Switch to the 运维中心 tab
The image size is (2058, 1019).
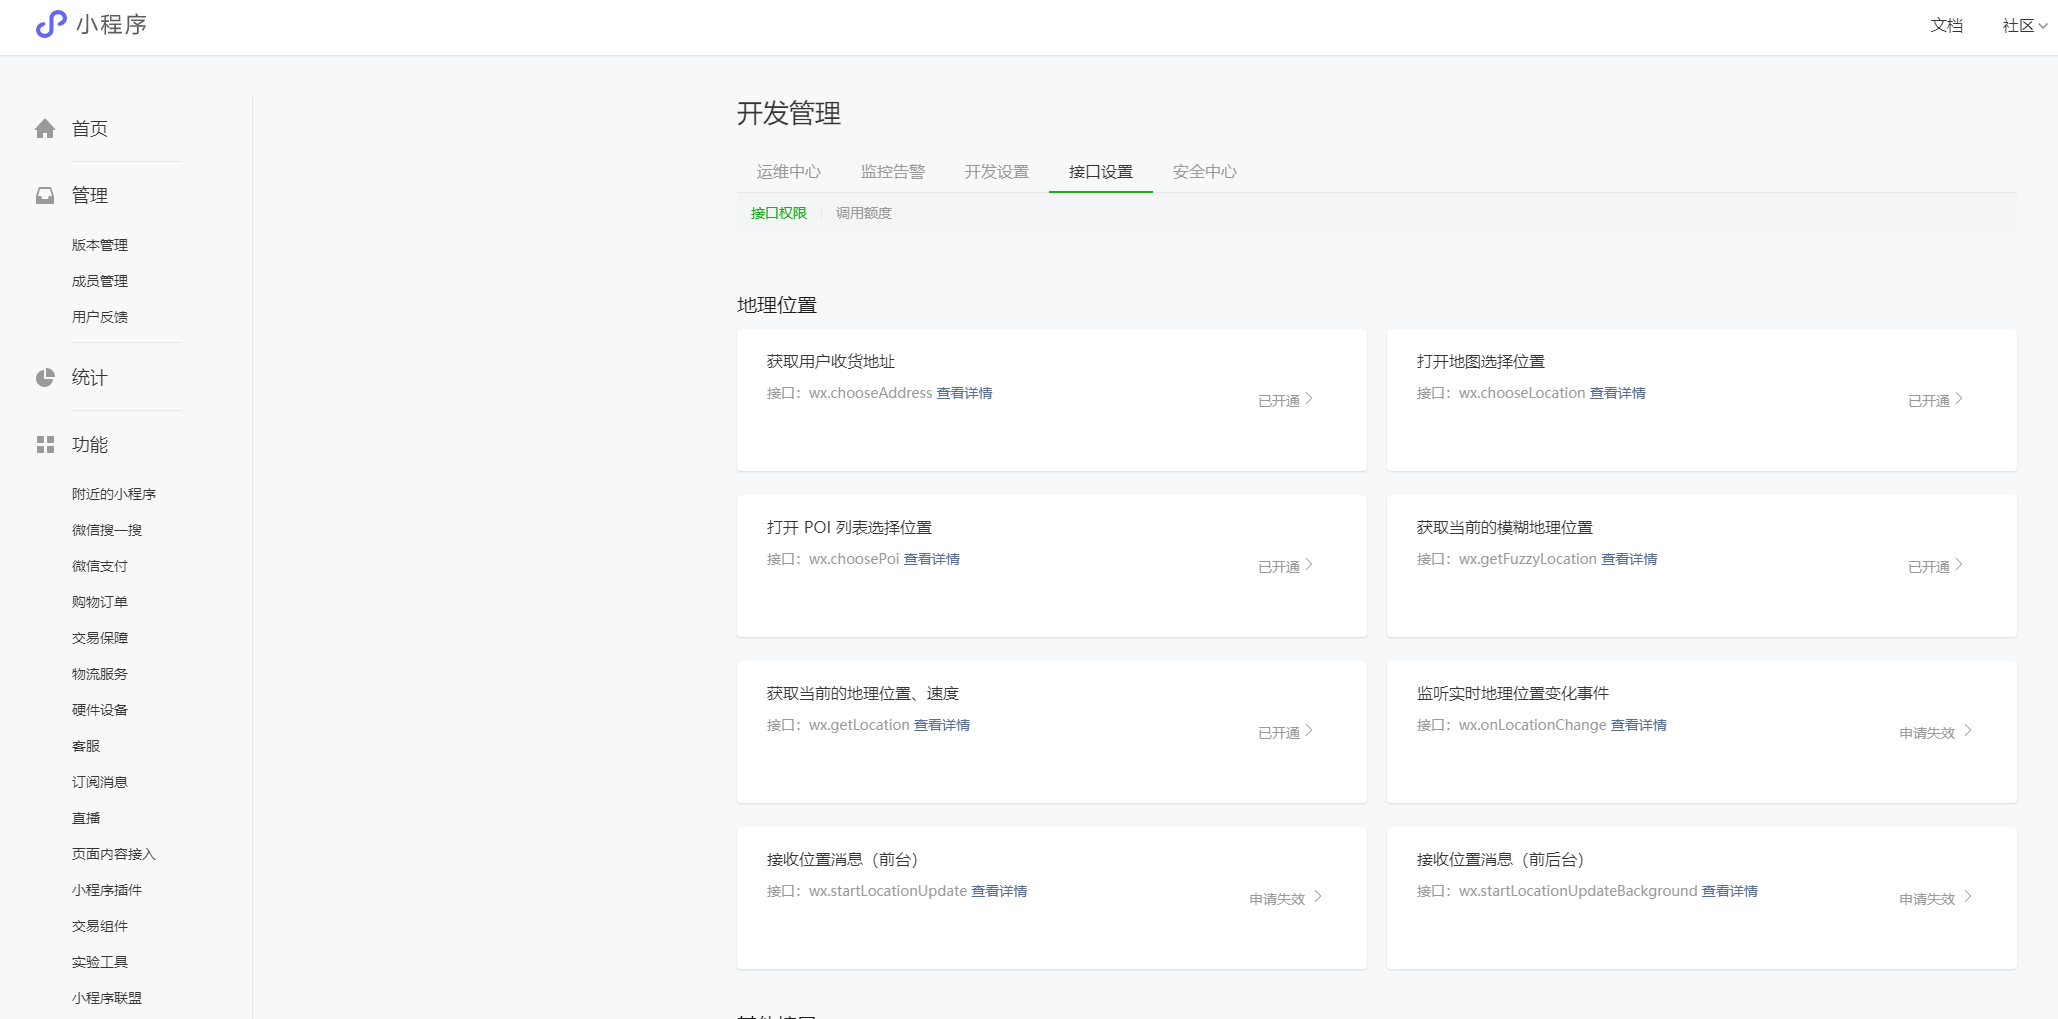(788, 172)
